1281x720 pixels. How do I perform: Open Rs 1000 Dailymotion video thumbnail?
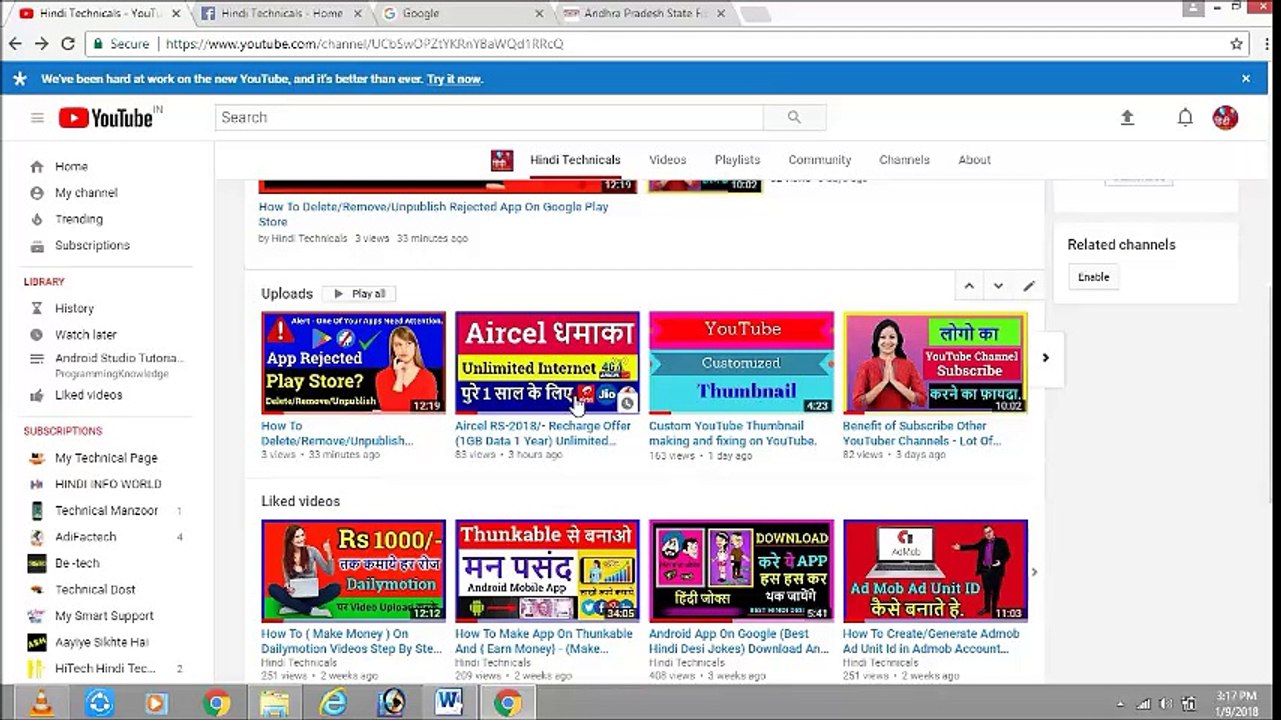point(353,571)
